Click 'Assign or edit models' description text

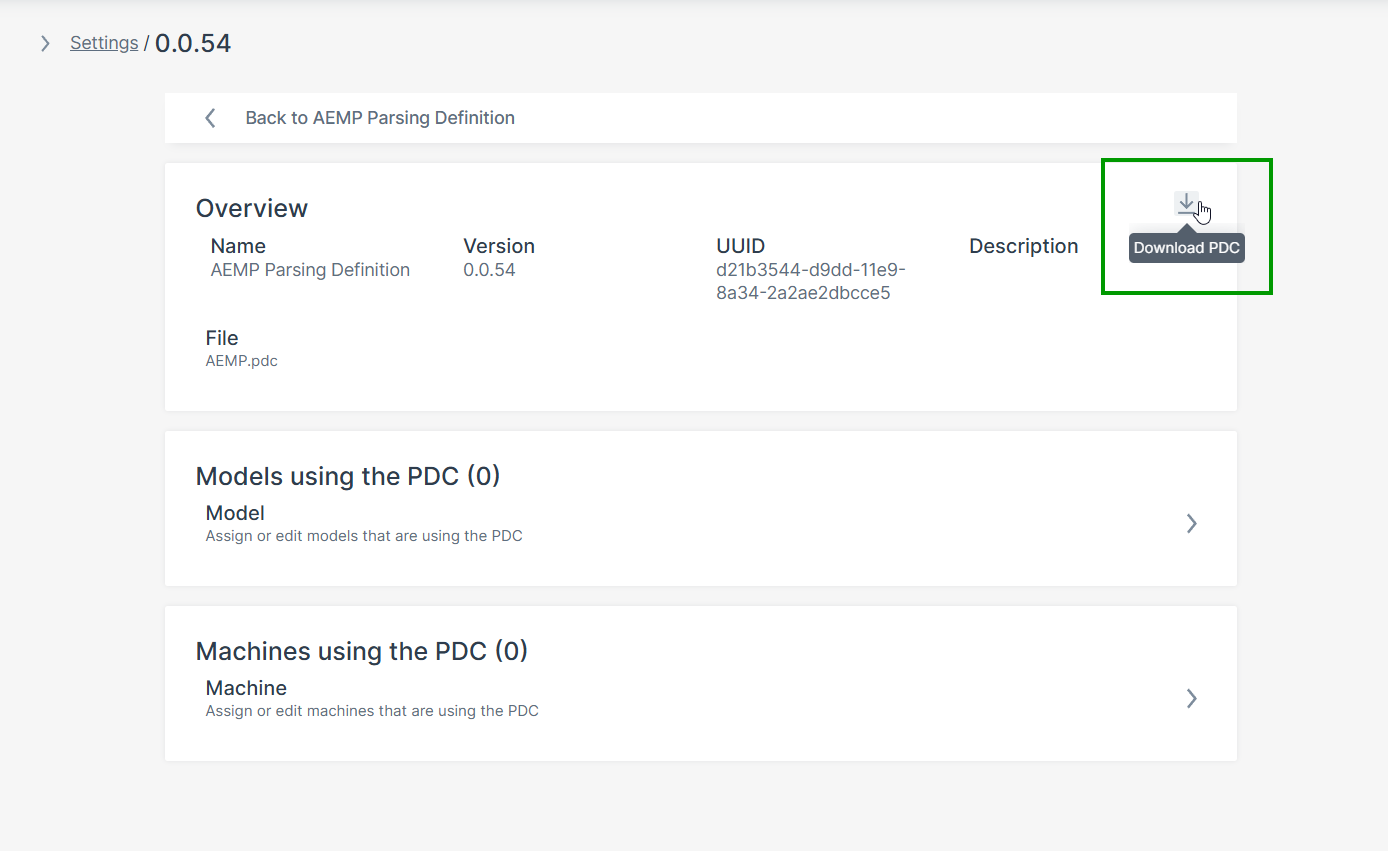pyautogui.click(x=364, y=536)
